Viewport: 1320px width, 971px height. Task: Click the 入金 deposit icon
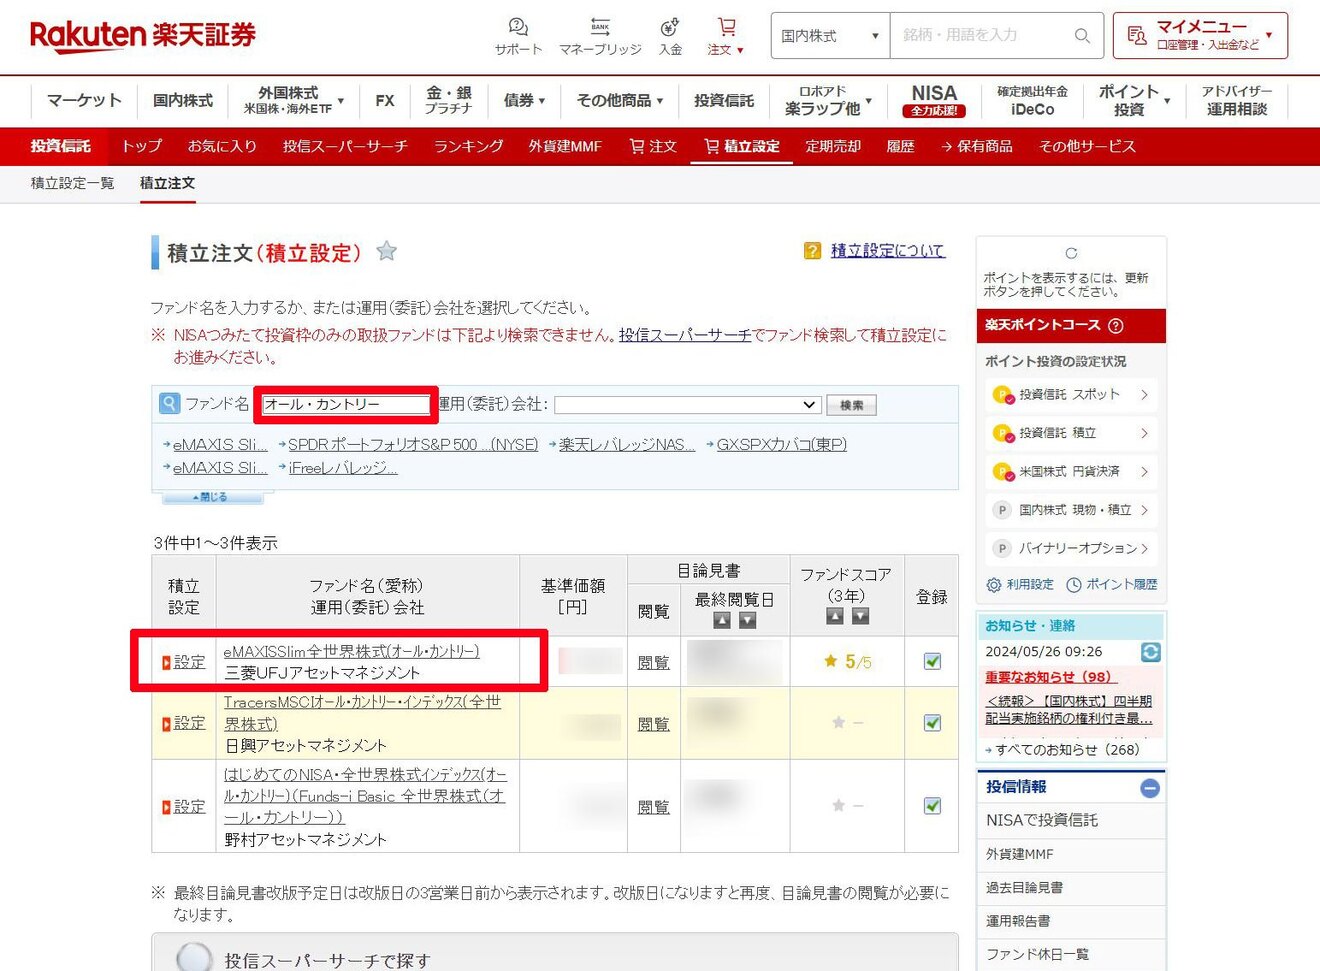coord(670,36)
